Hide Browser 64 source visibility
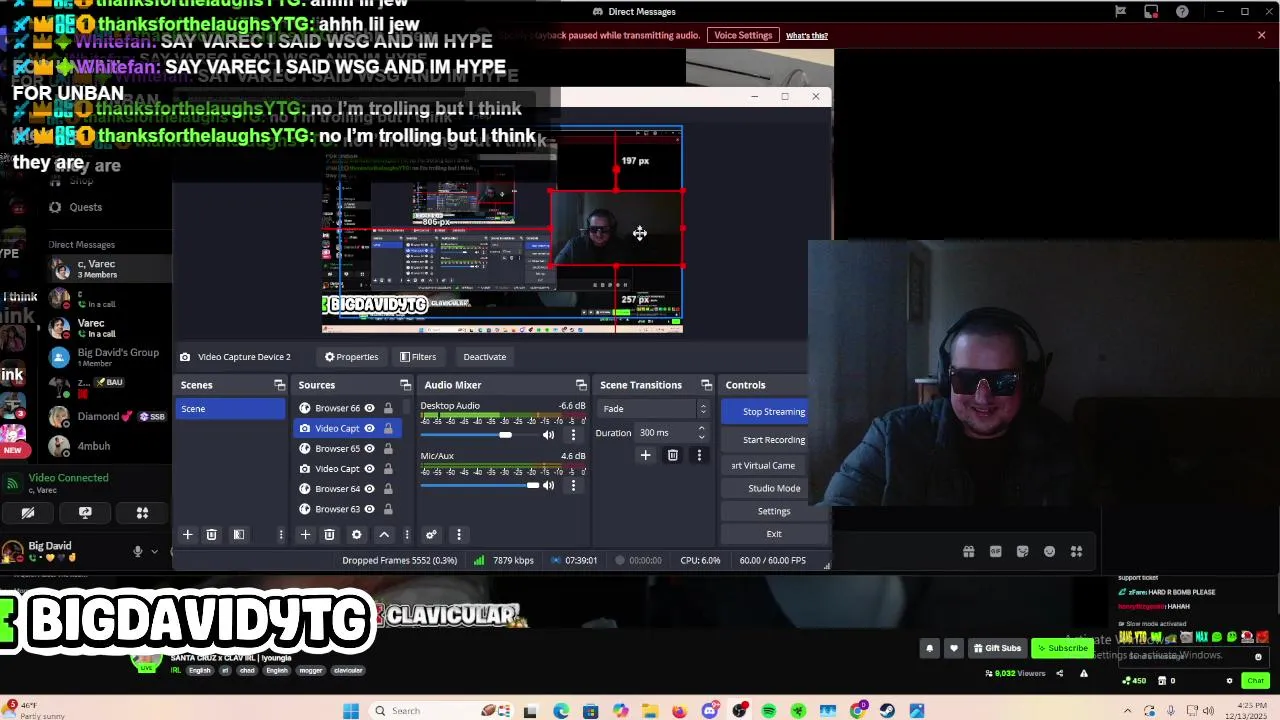1280x720 pixels. click(369, 489)
